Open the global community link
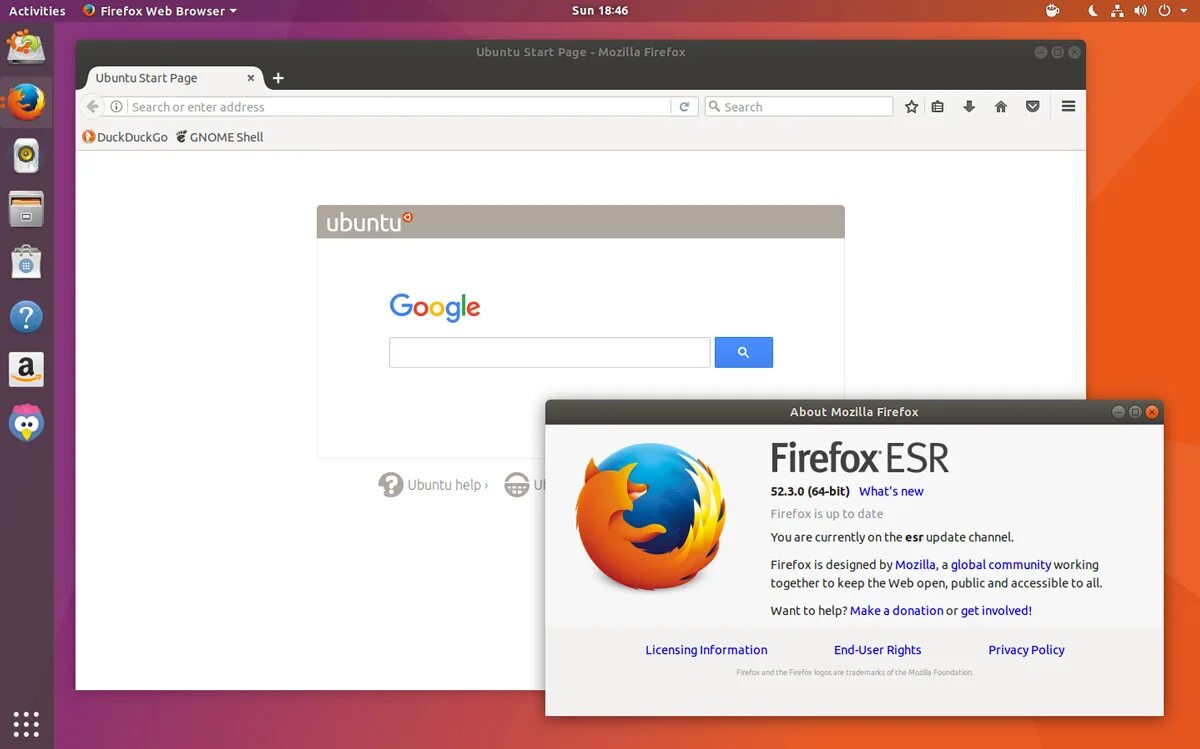 pos(1001,565)
